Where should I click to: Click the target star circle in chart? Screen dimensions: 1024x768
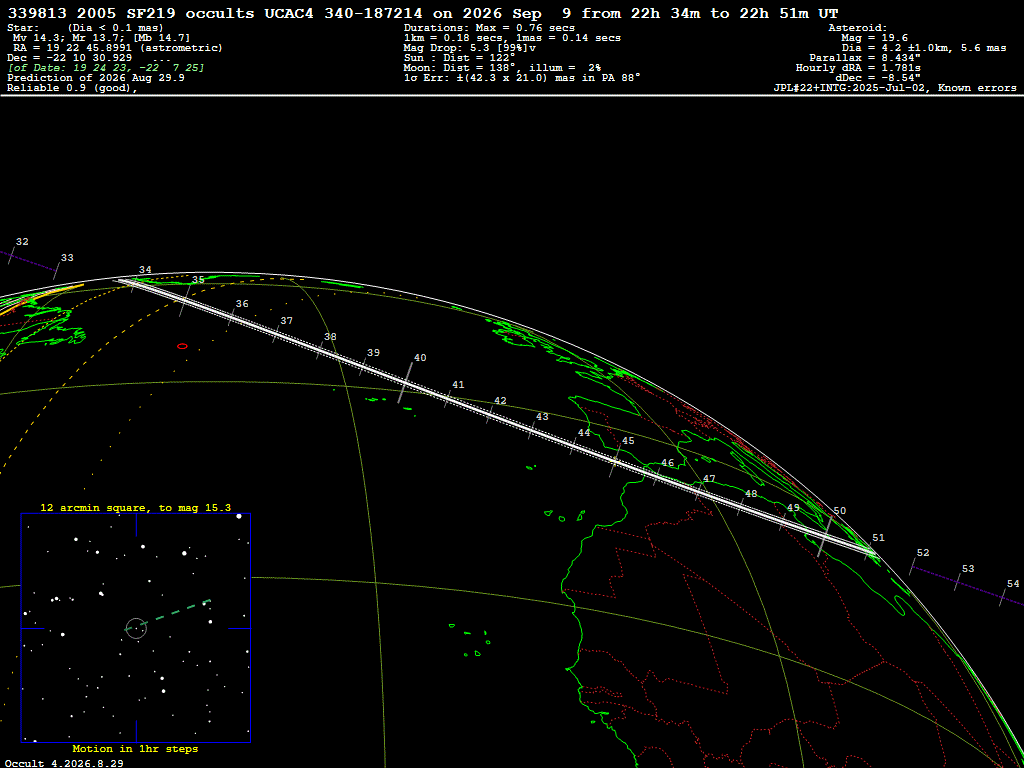tap(136, 628)
